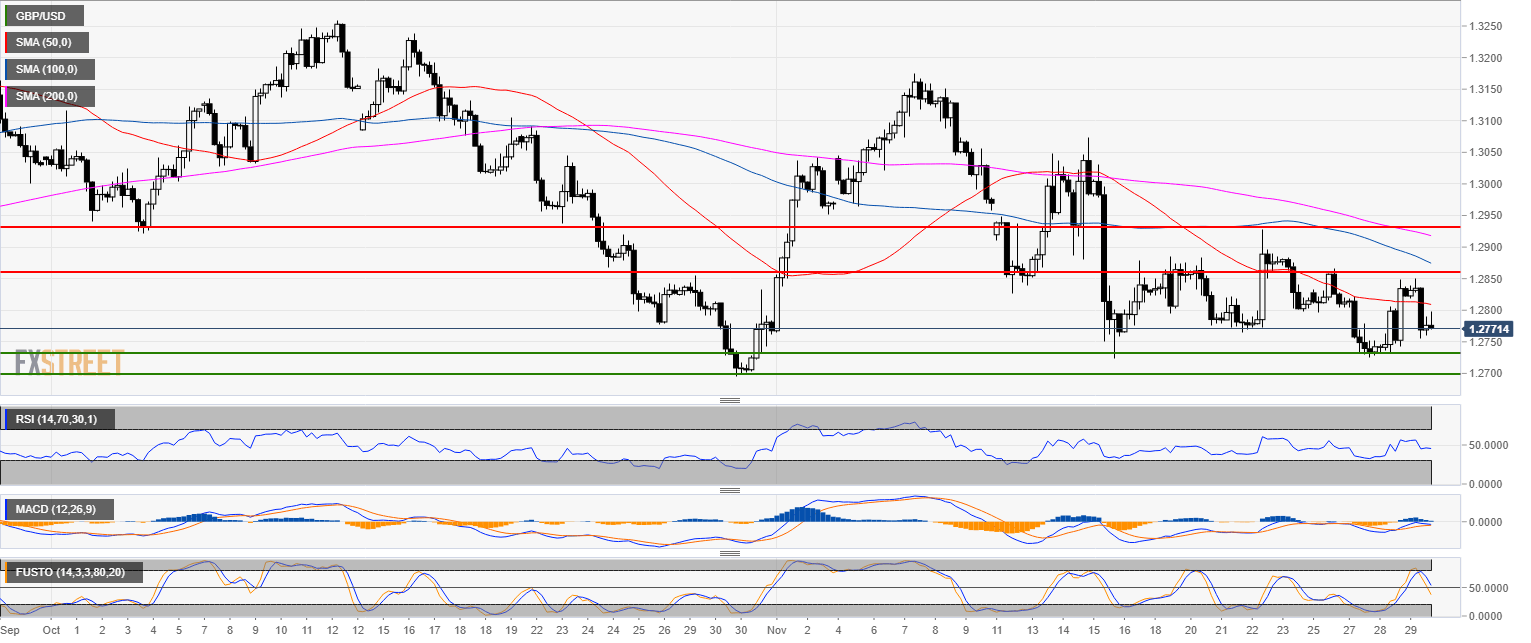Click the GBP/USD symbol legend label
1531x643 pixels.
point(43,16)
